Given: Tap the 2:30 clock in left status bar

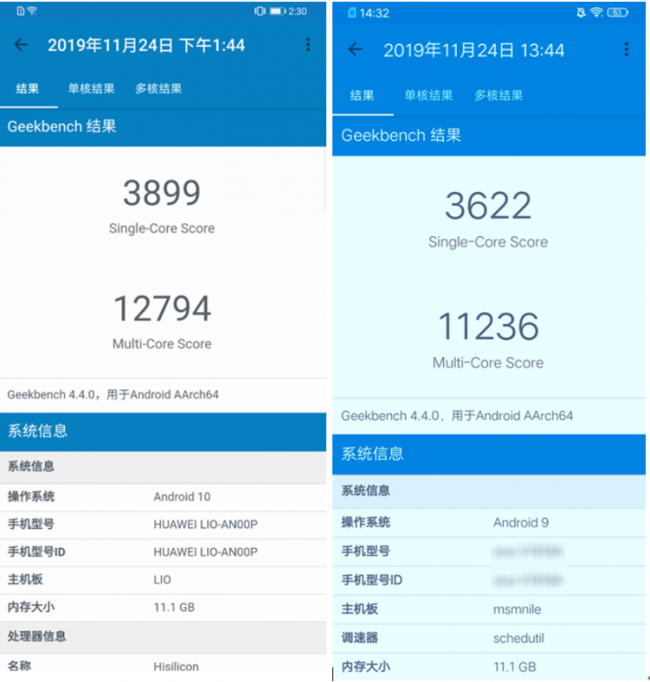Looking at the screenshot, I should (298, 11).
